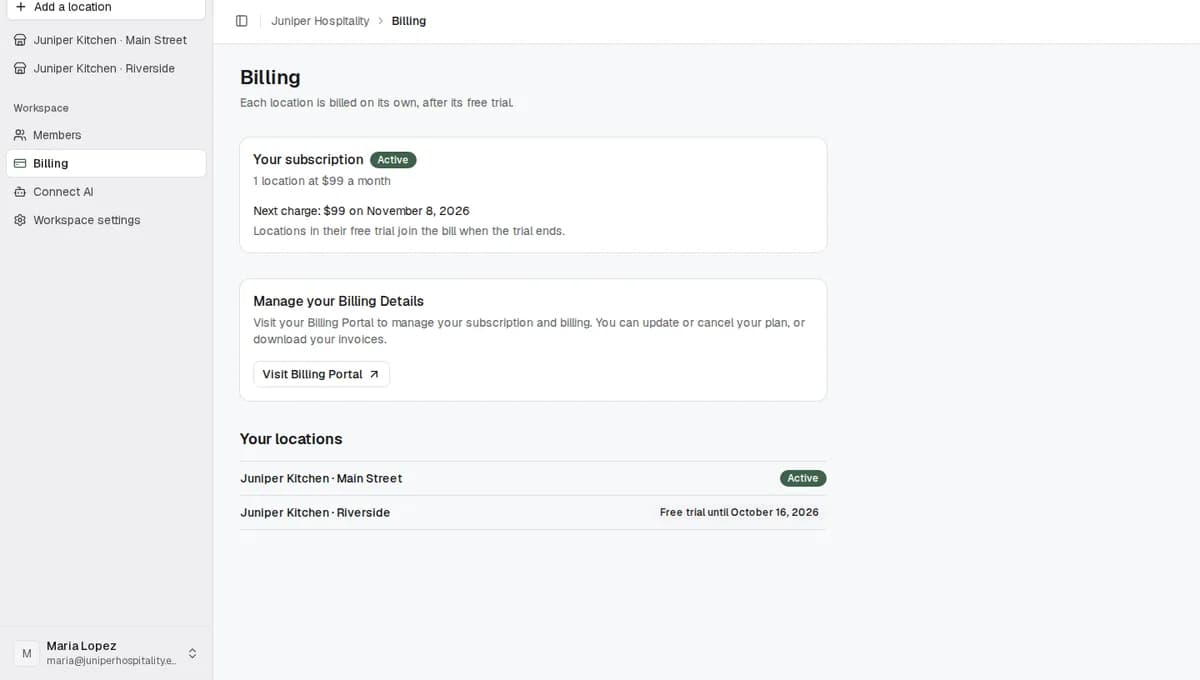
Task: Click the Add a location button
Action: (x=106, y=7)
